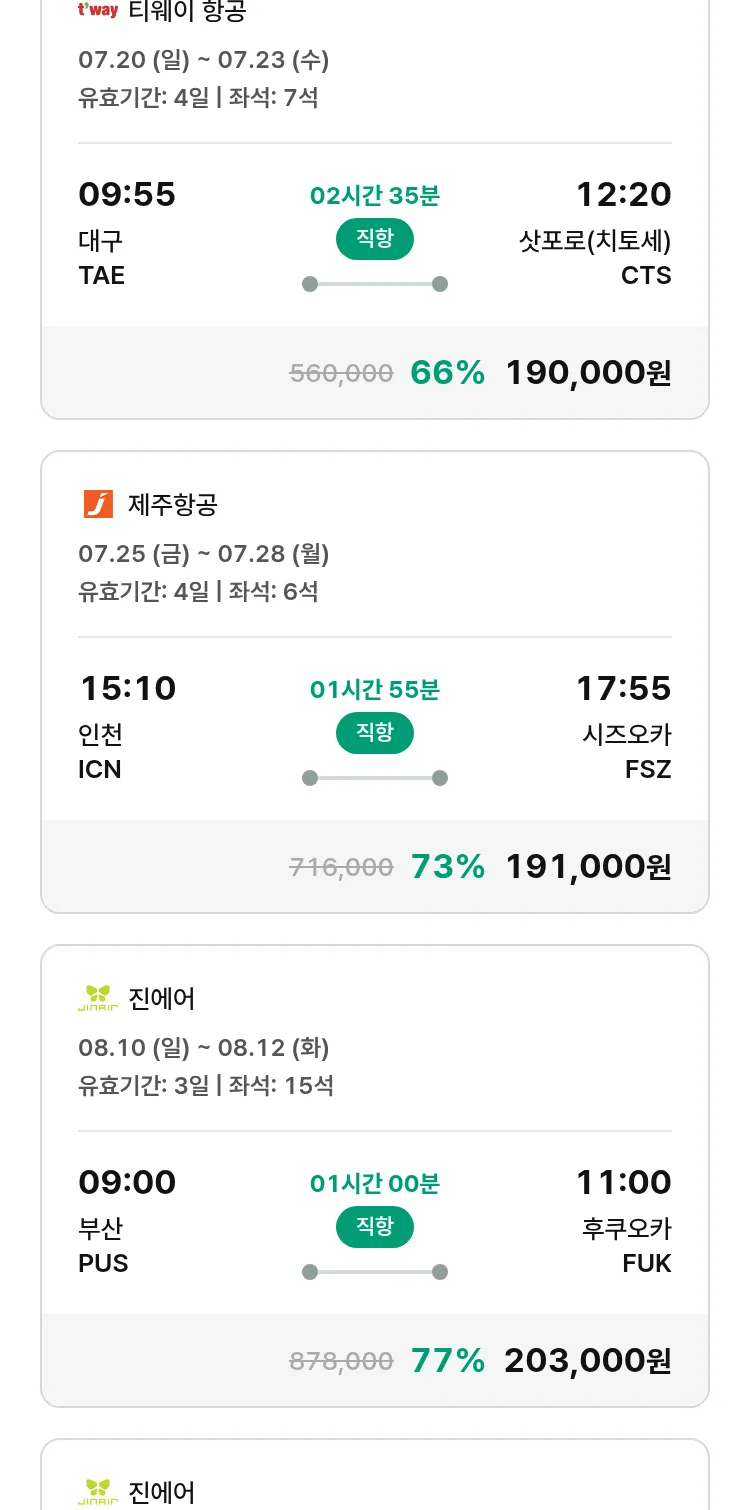Select the 직항 badge on Busan–Fukuoka flight

(x=375, y=1227)
